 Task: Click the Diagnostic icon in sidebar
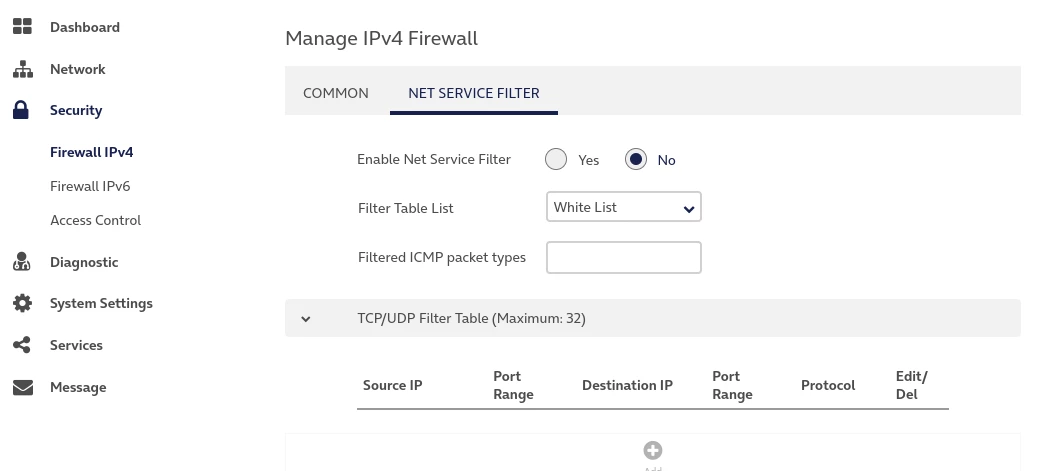click(x=22, y=262)
